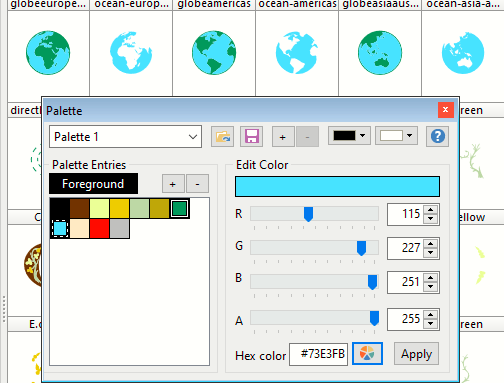Click the B value field showing 251

pyautogui.click(x=405, y=282)
